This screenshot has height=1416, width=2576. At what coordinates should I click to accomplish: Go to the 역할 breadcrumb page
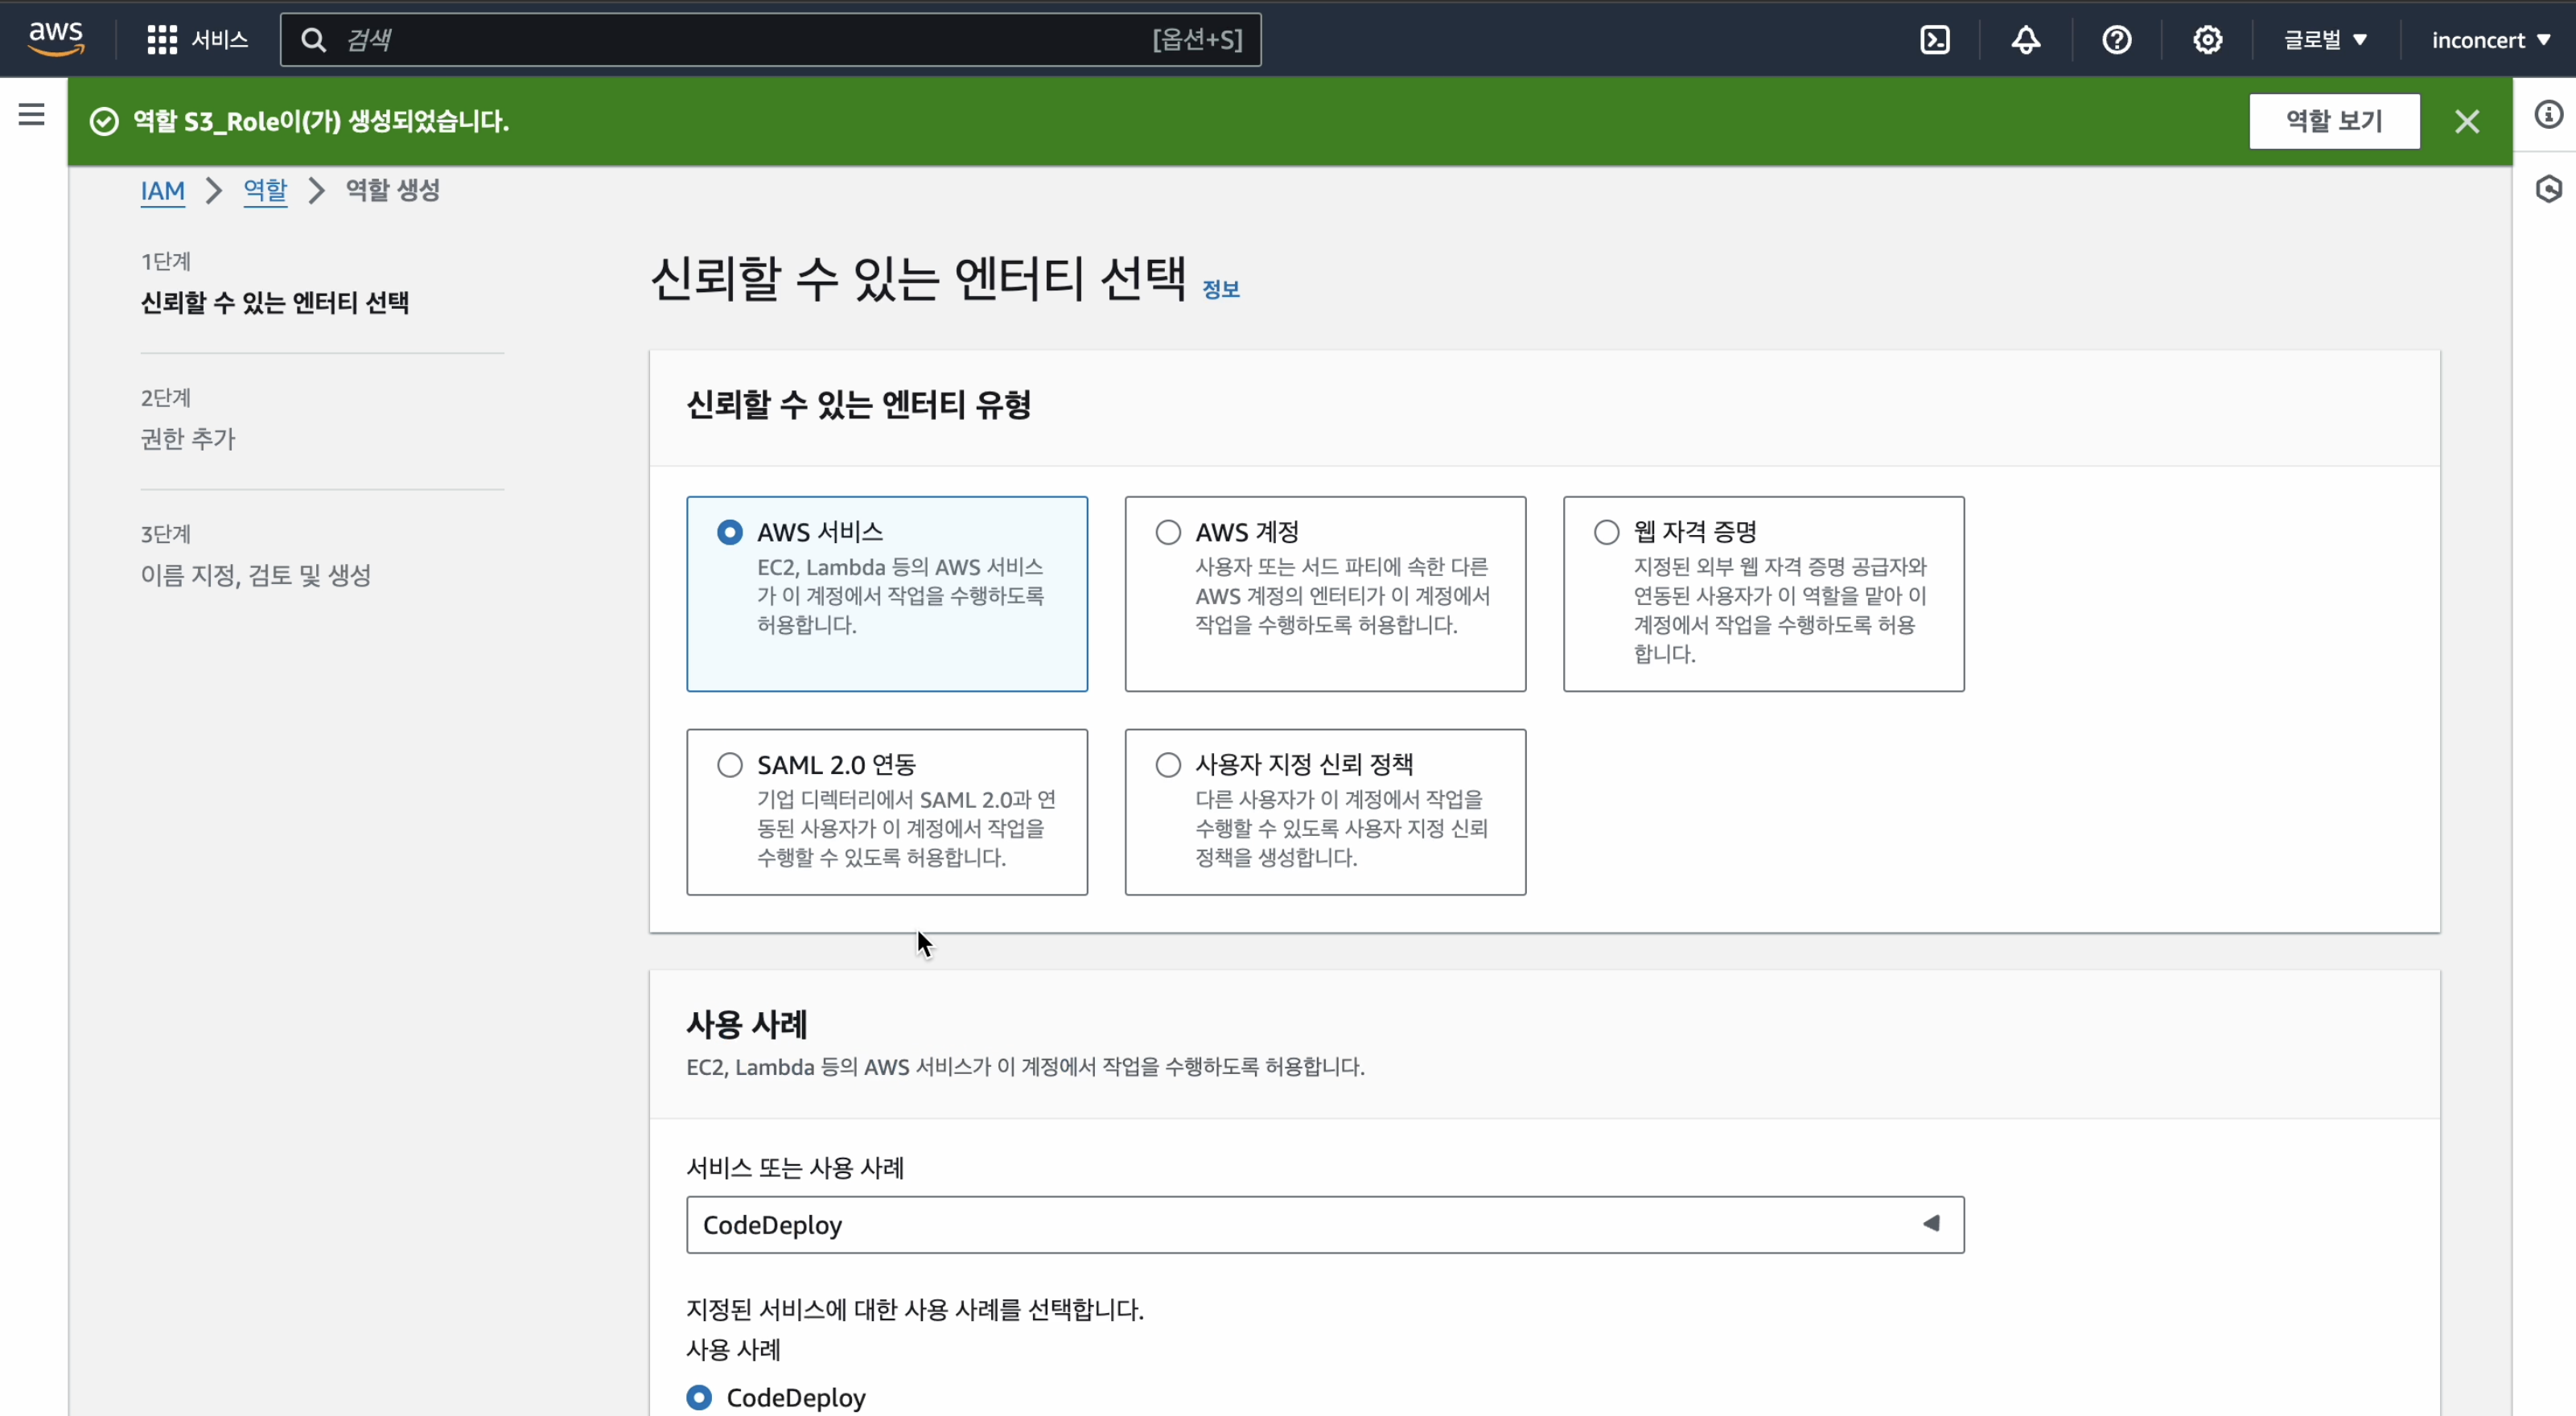point(265,191)
